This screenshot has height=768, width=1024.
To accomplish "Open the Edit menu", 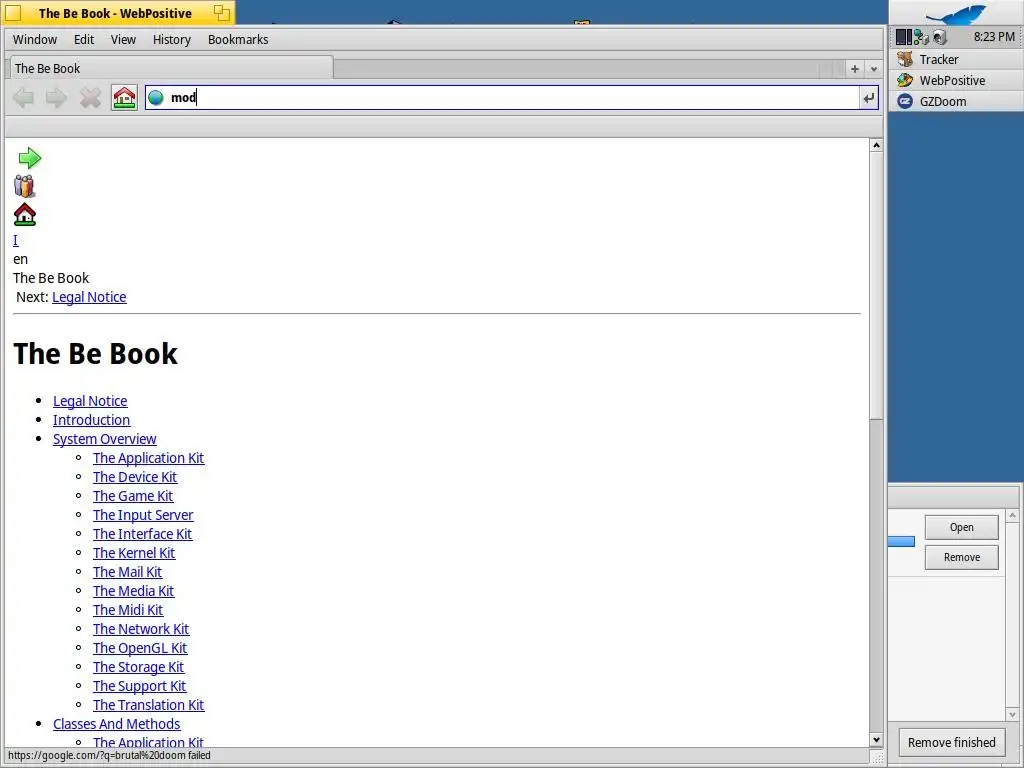I will click(84, 40).
